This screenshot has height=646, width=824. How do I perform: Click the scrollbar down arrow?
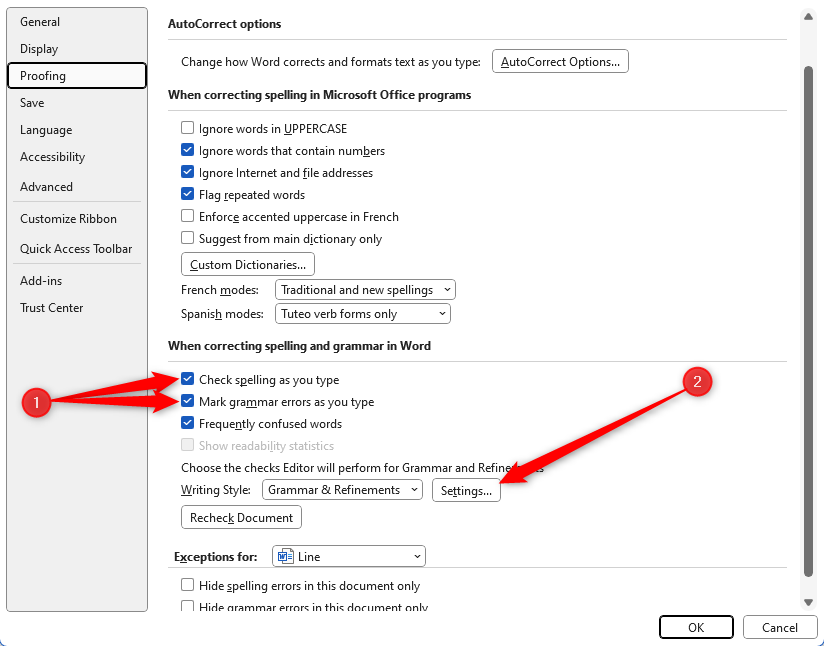tap(810, 601)
